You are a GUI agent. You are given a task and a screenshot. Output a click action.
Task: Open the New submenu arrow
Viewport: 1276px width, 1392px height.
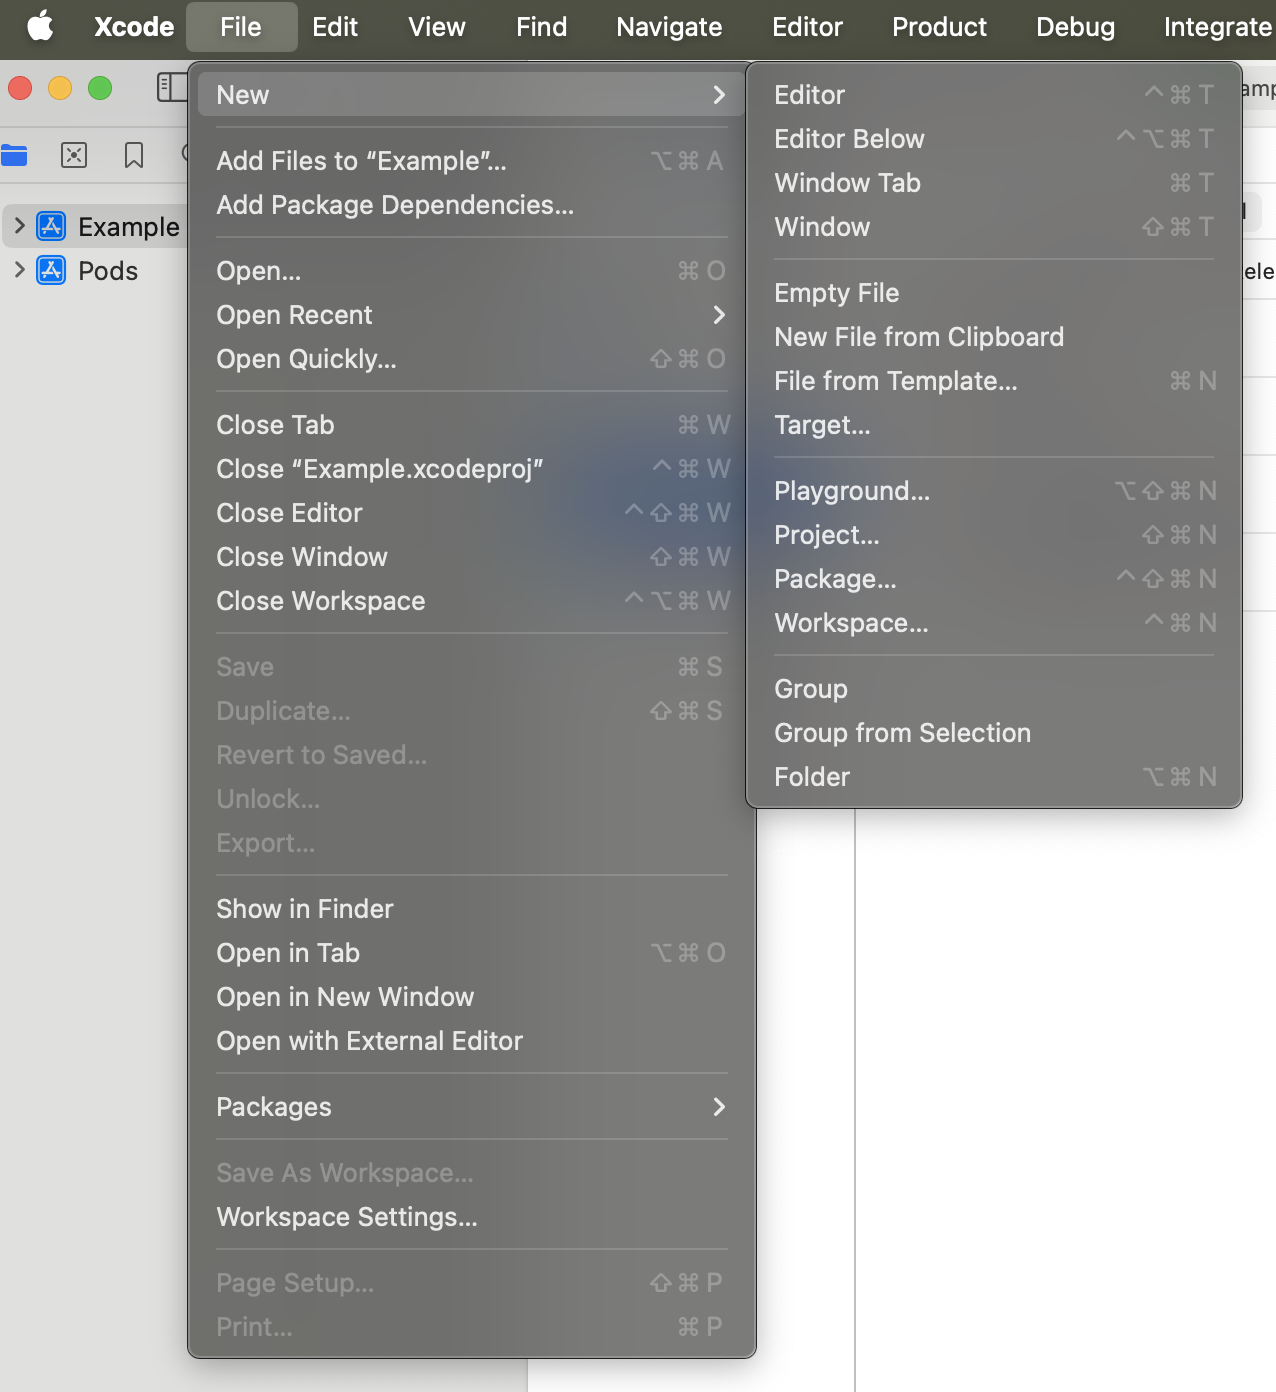tap(719, 95)
